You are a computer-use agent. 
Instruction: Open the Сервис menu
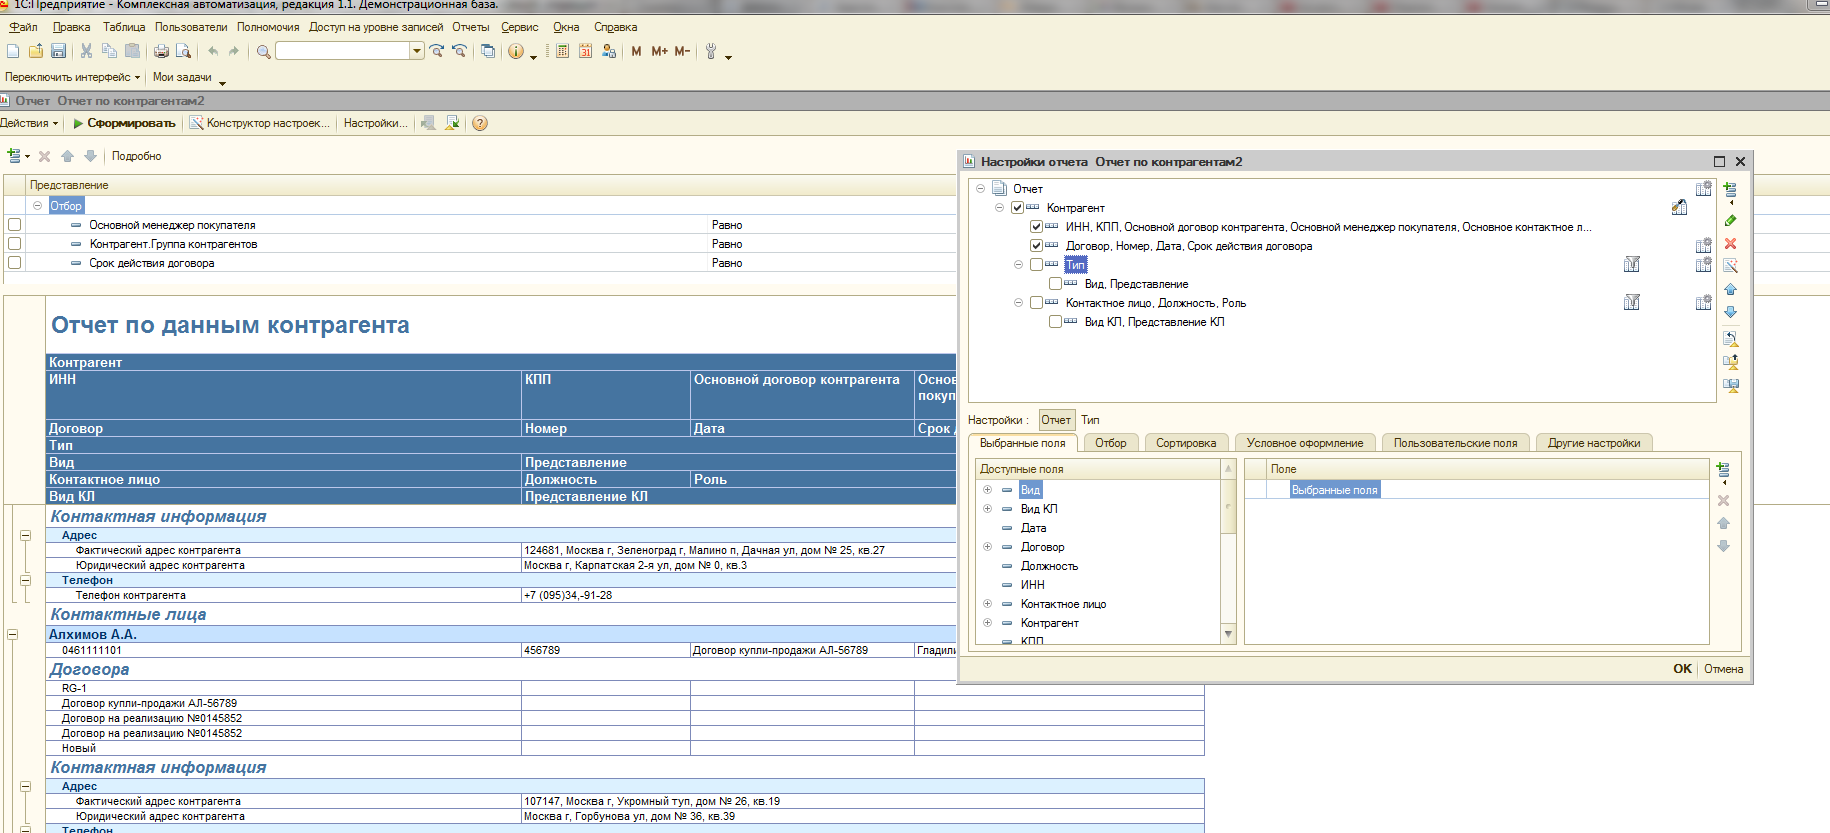pyautogui.click(x=520, y=27)
